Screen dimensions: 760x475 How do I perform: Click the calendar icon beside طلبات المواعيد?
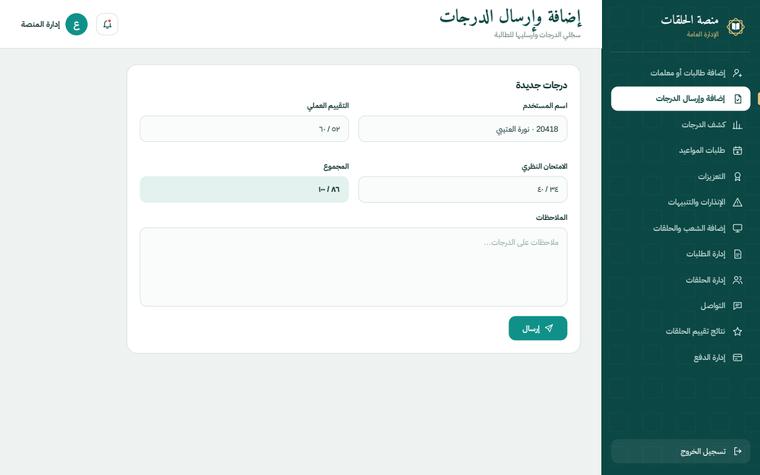click(x=737, y=151)
